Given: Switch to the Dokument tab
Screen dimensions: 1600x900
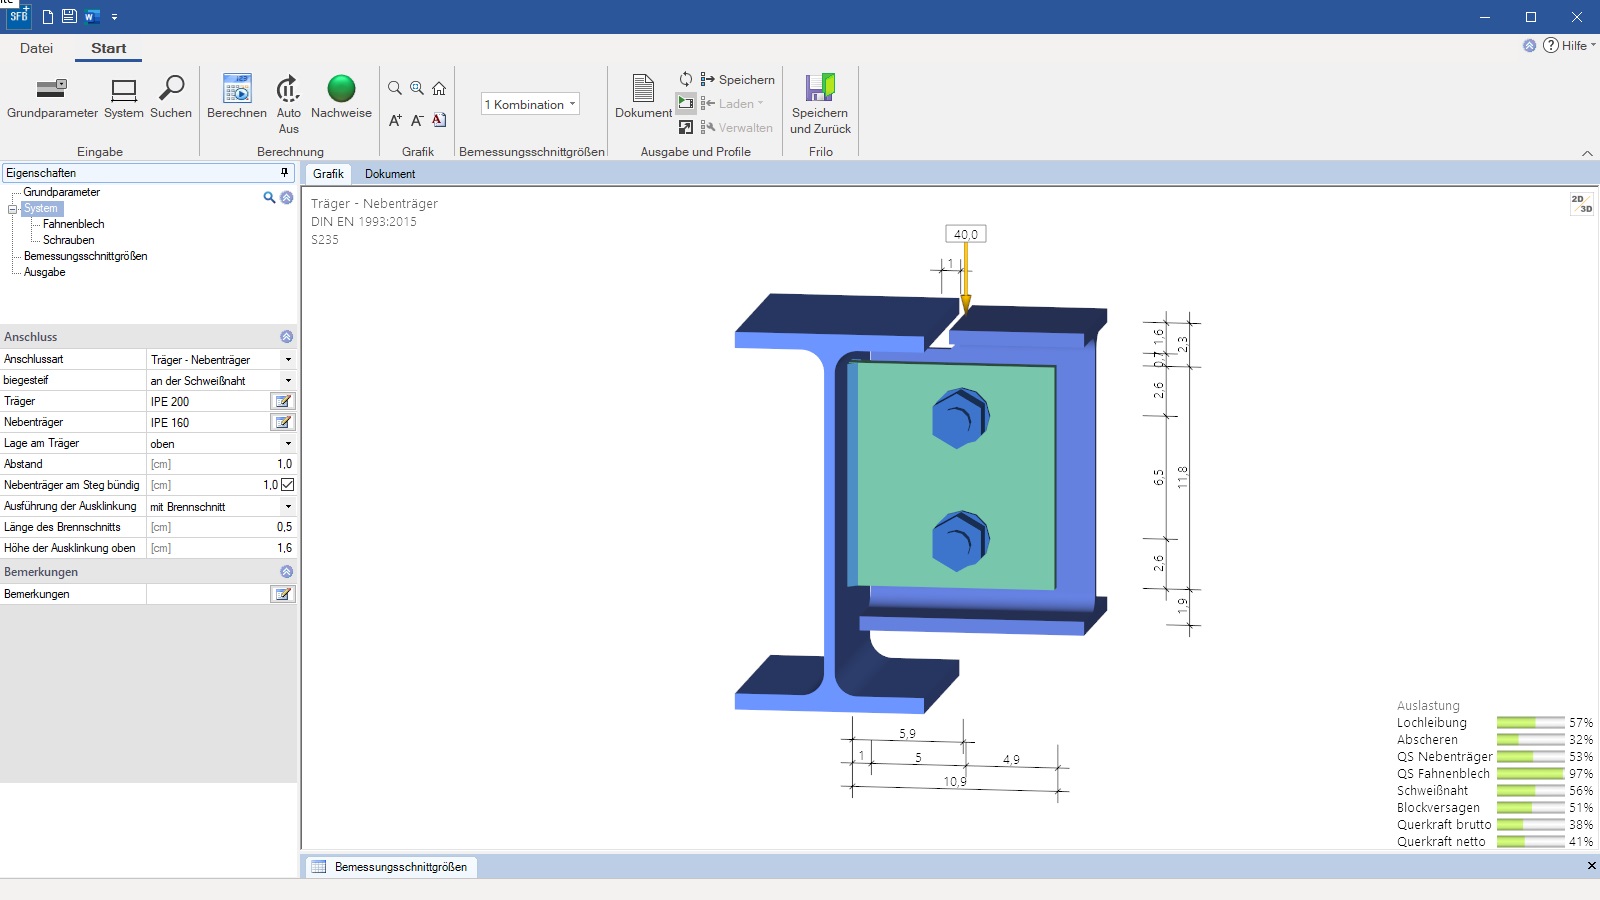Looking at the screenshot, I should (x=389, y=174).
